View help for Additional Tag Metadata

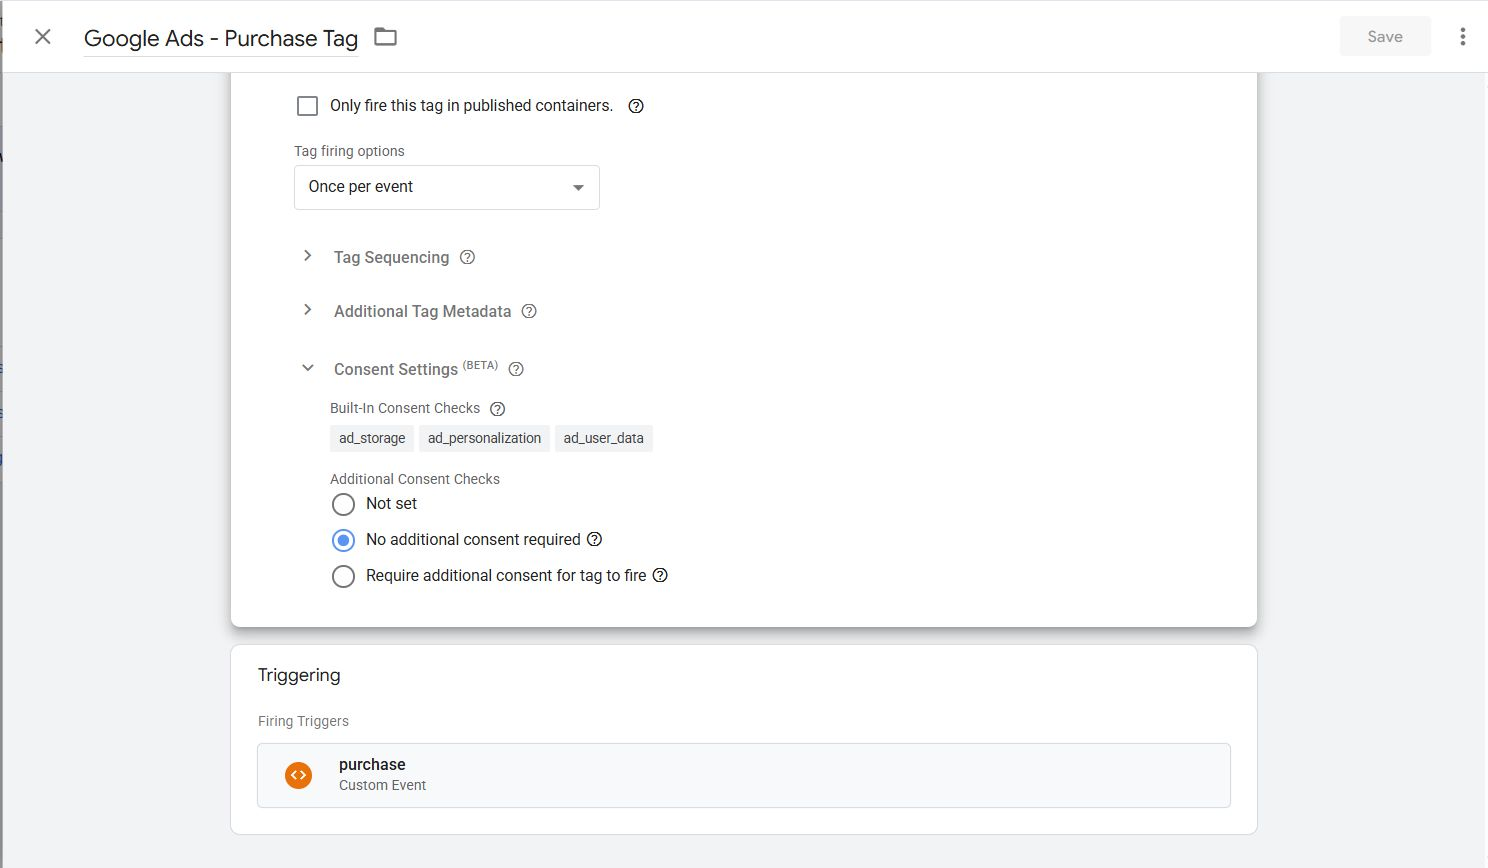click(529, 311)
